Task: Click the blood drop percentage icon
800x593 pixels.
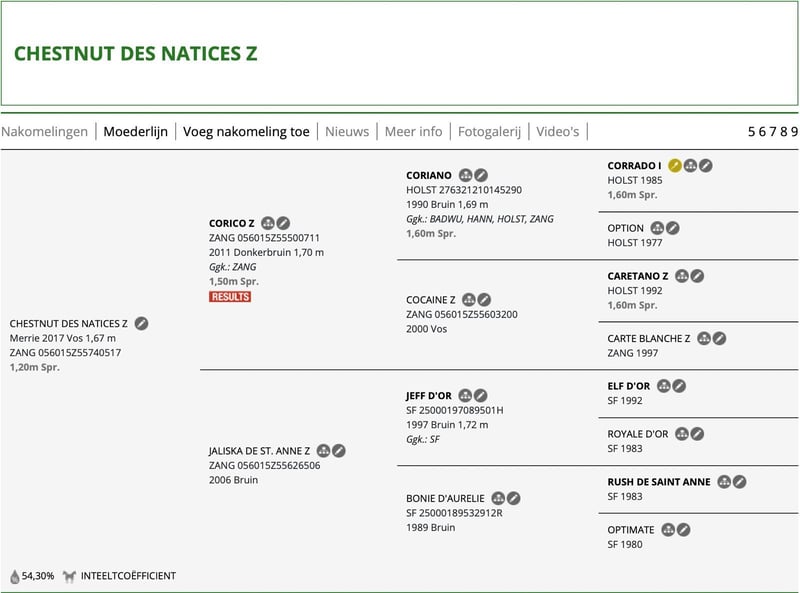Action: point(15,577)
